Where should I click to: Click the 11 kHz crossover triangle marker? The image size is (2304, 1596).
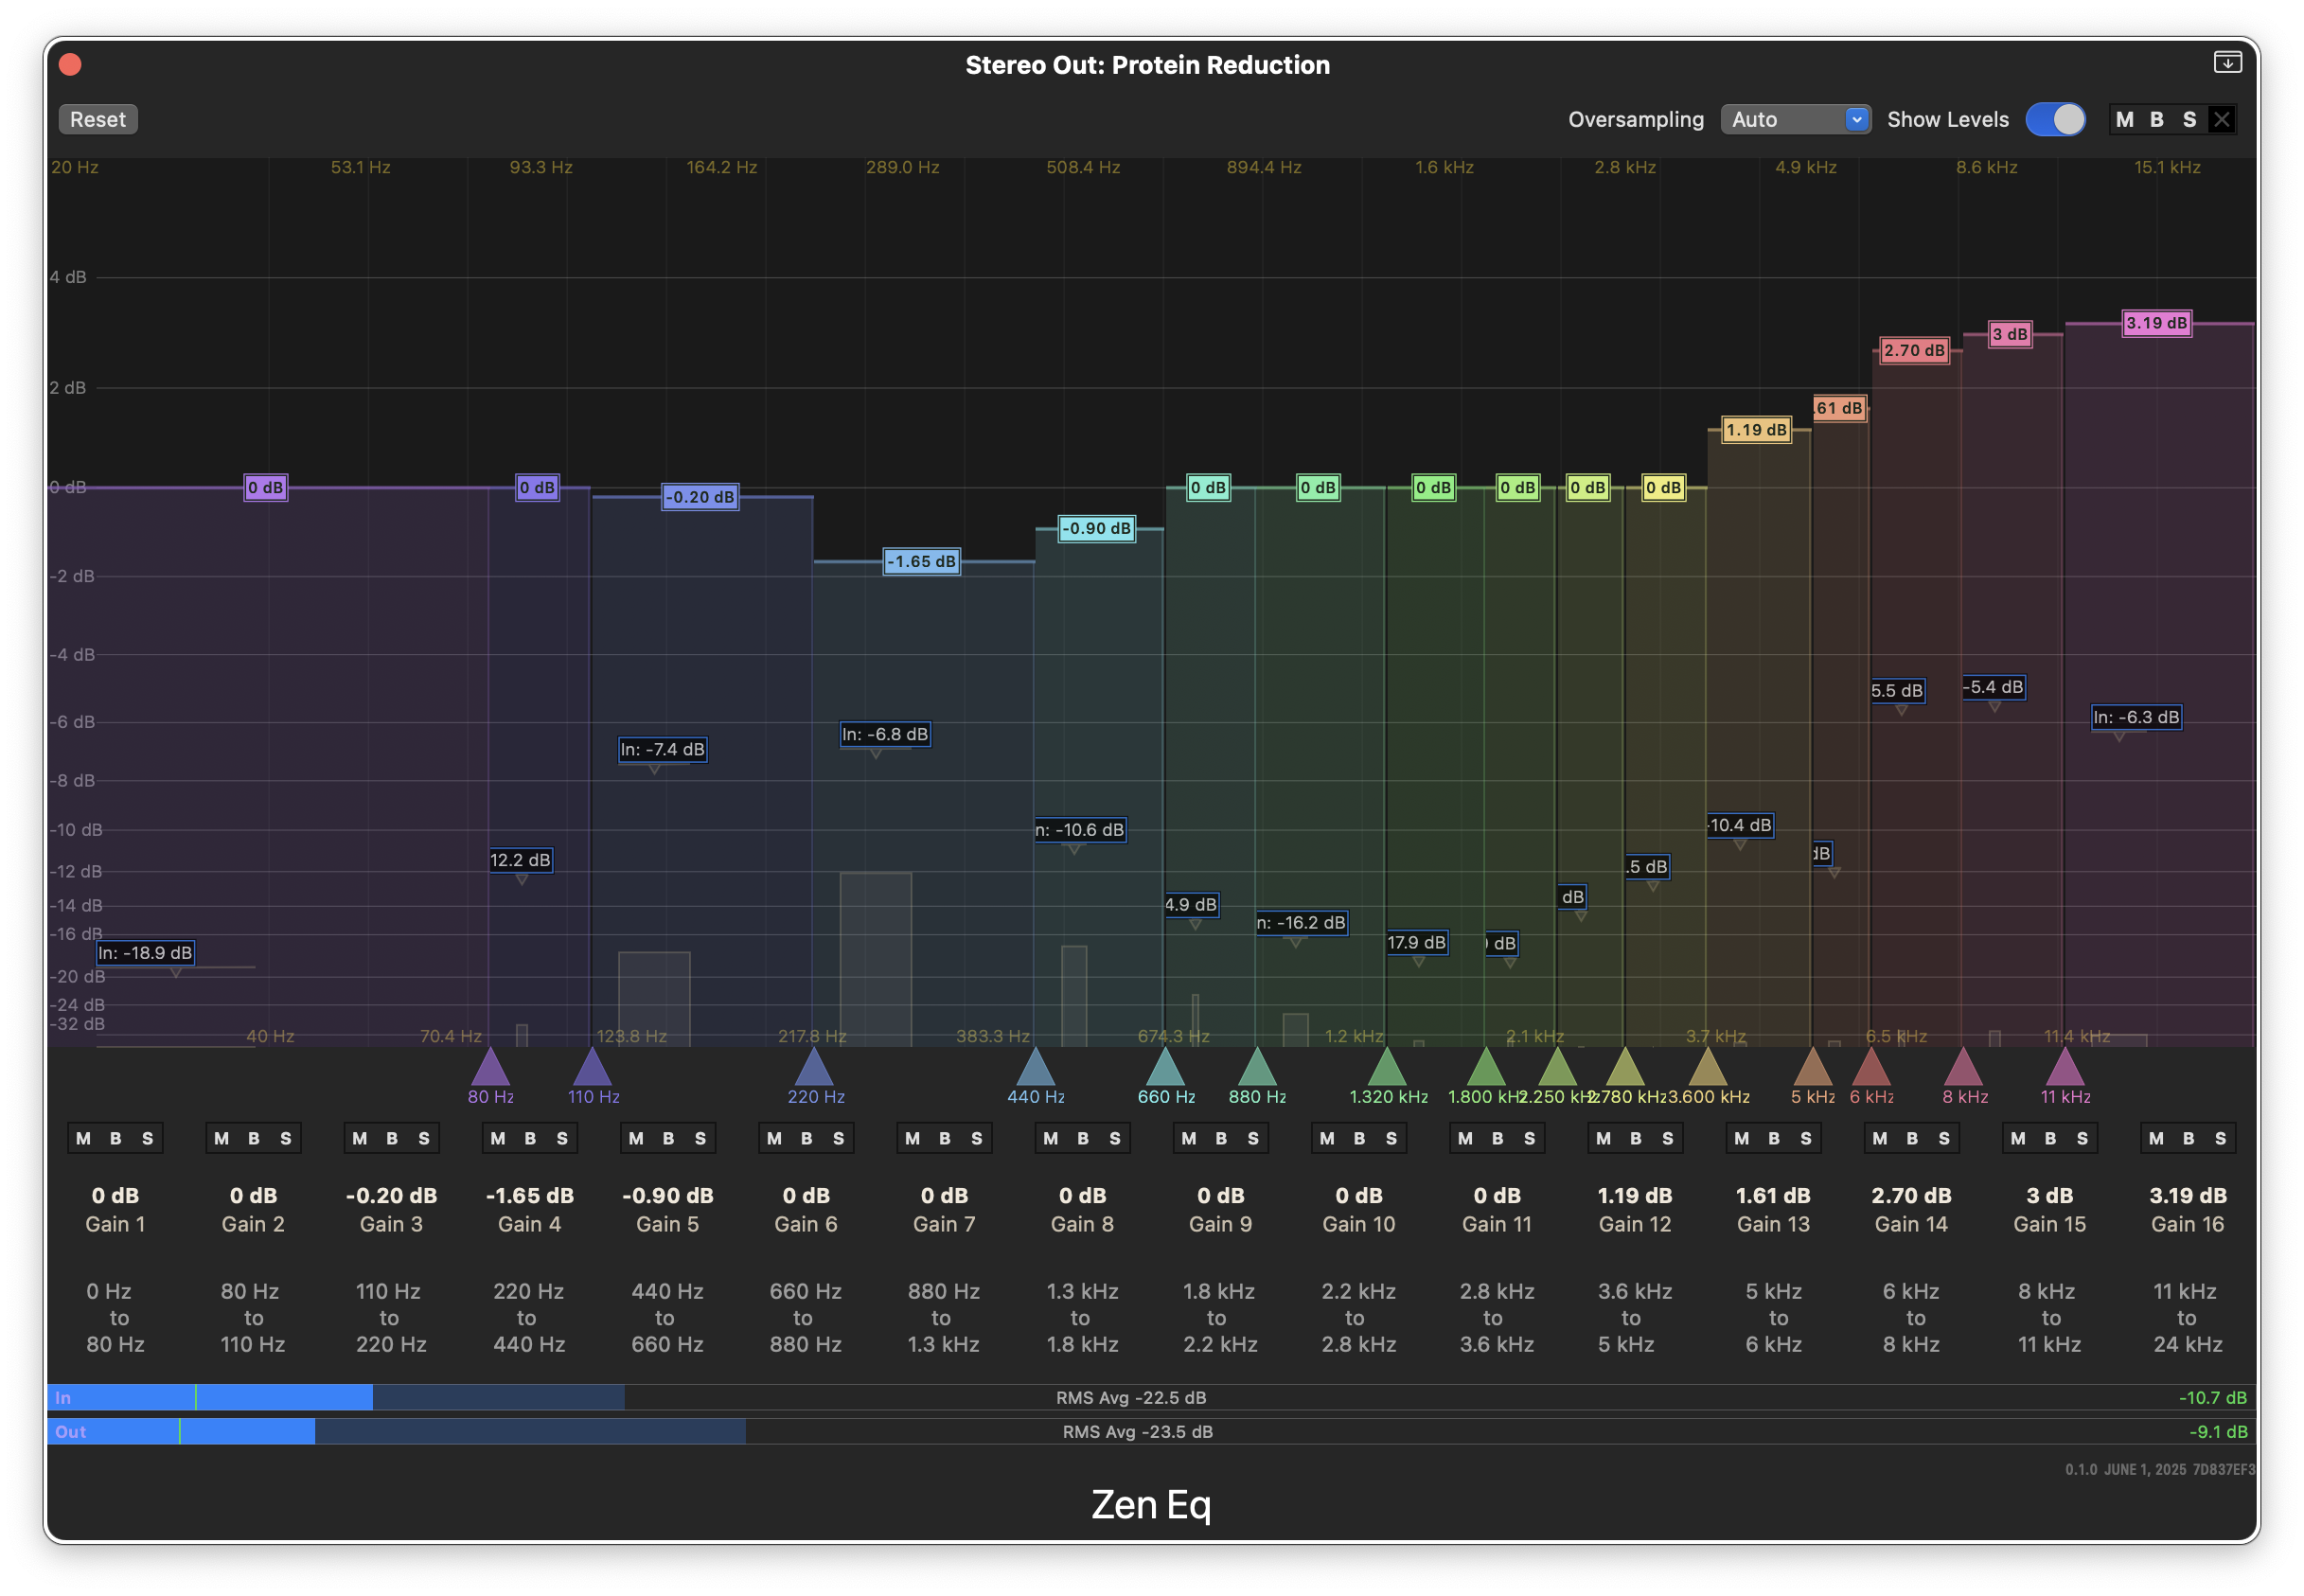[2065, 1069]
